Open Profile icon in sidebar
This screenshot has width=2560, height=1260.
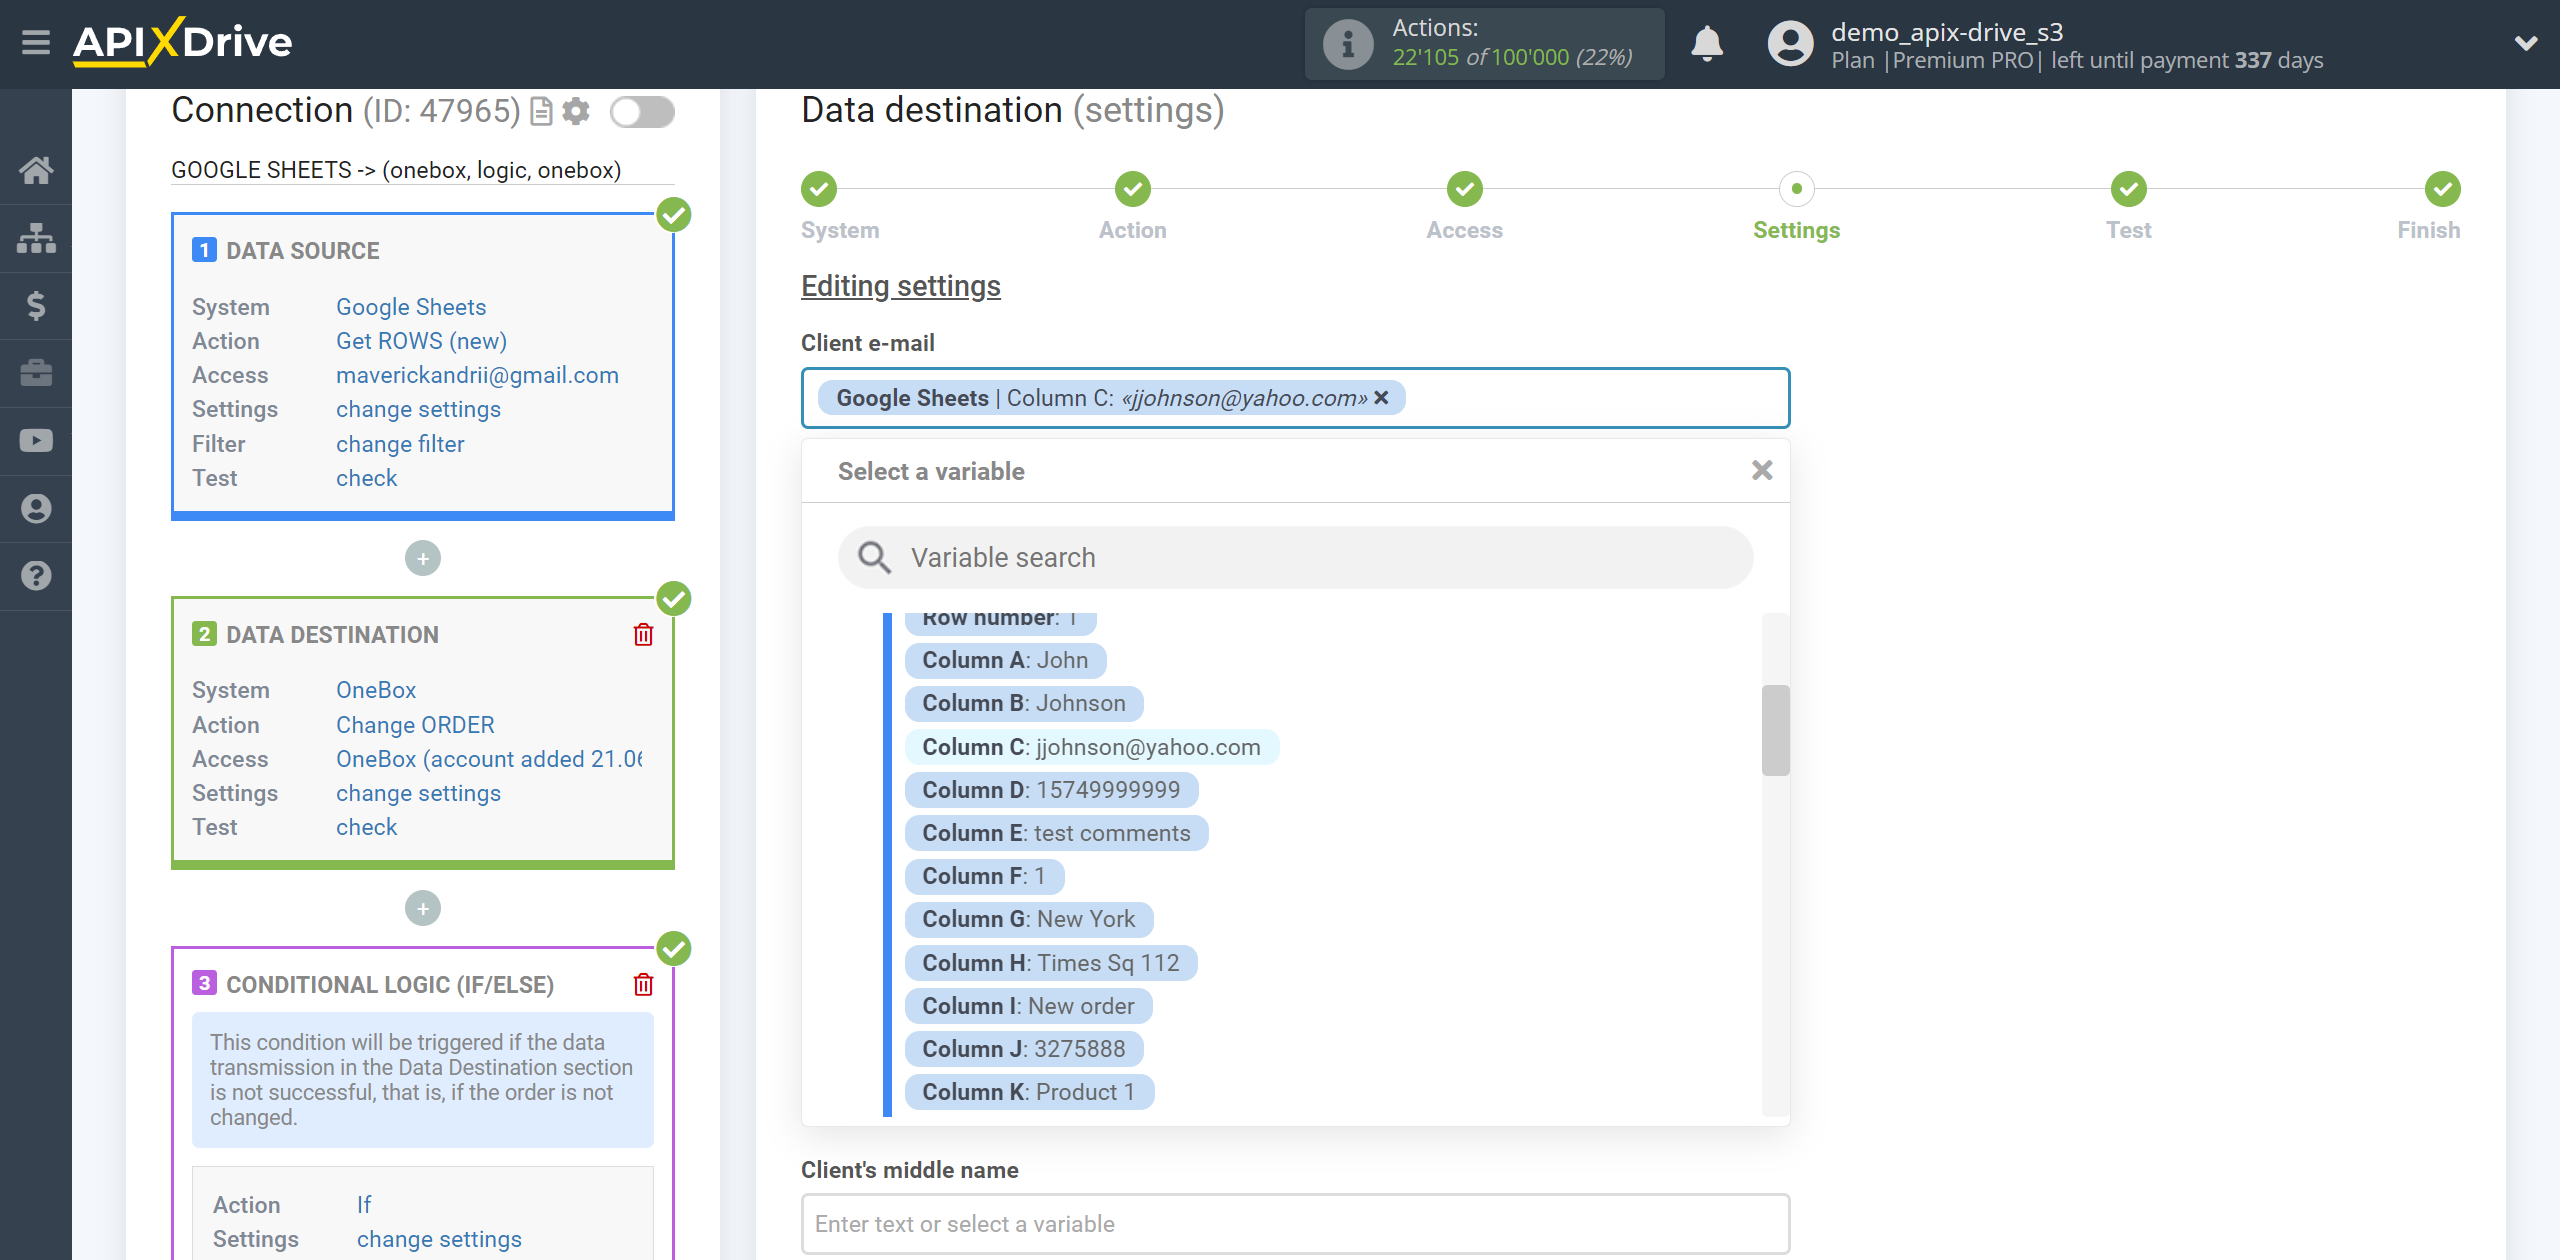pos(36,508)
